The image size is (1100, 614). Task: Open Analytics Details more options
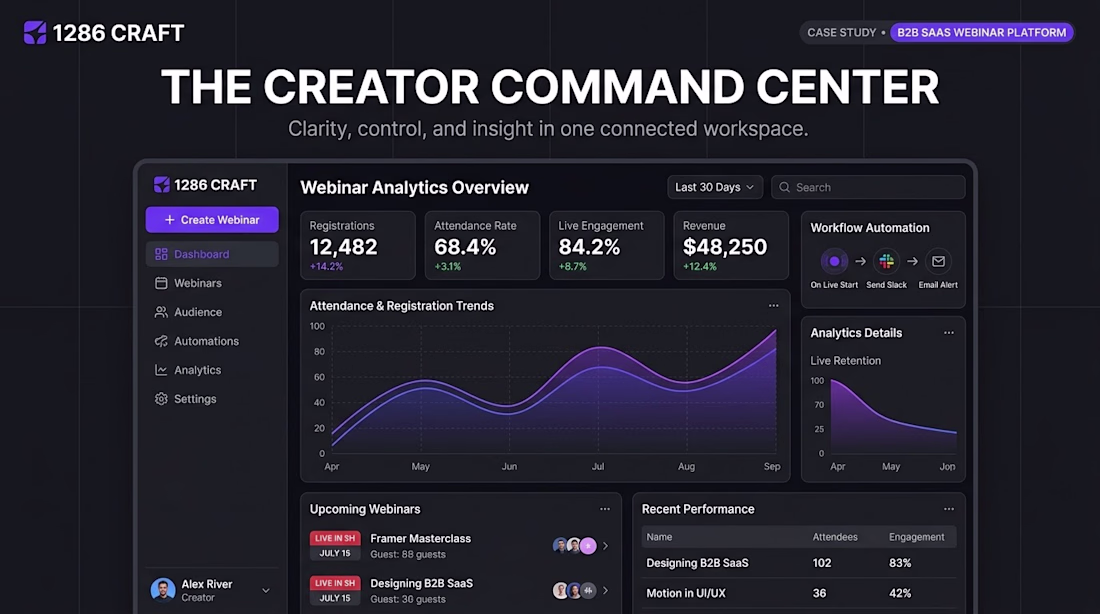tap(948, 333)
